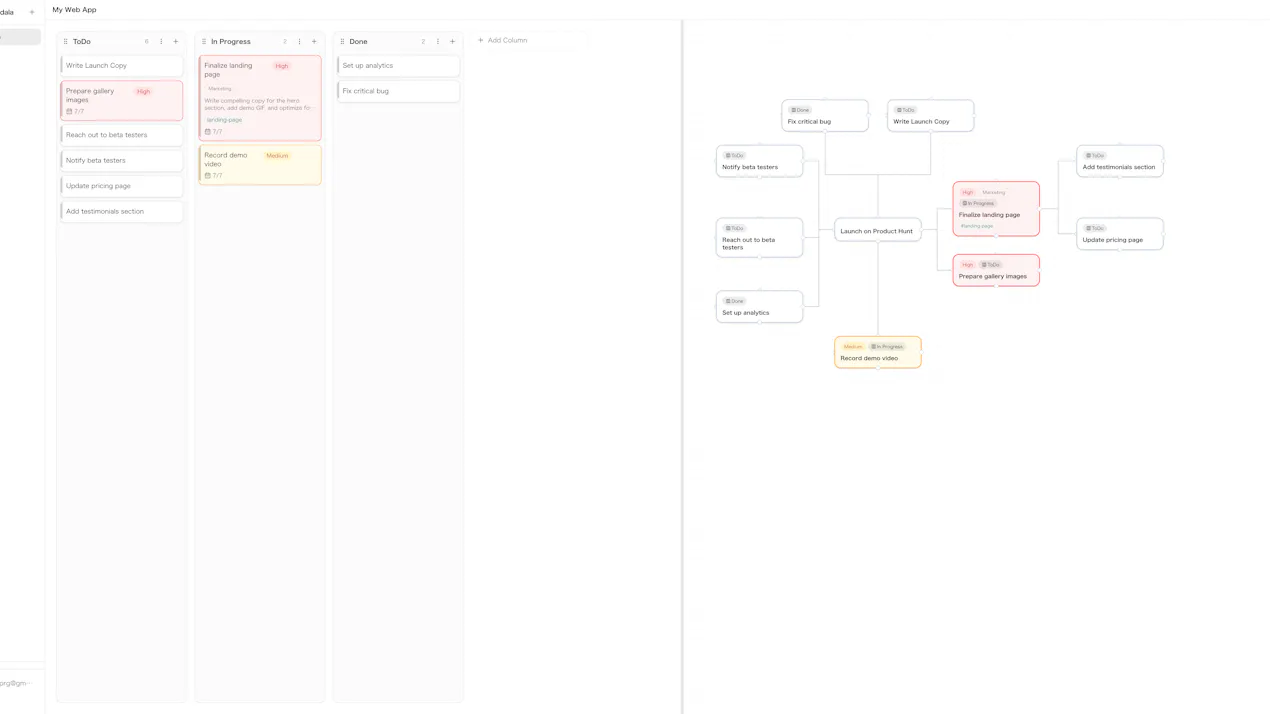Screen dimensions: 1270x714
Task: Click the Medium priority tag on Record demo video card
Action: 277,156
